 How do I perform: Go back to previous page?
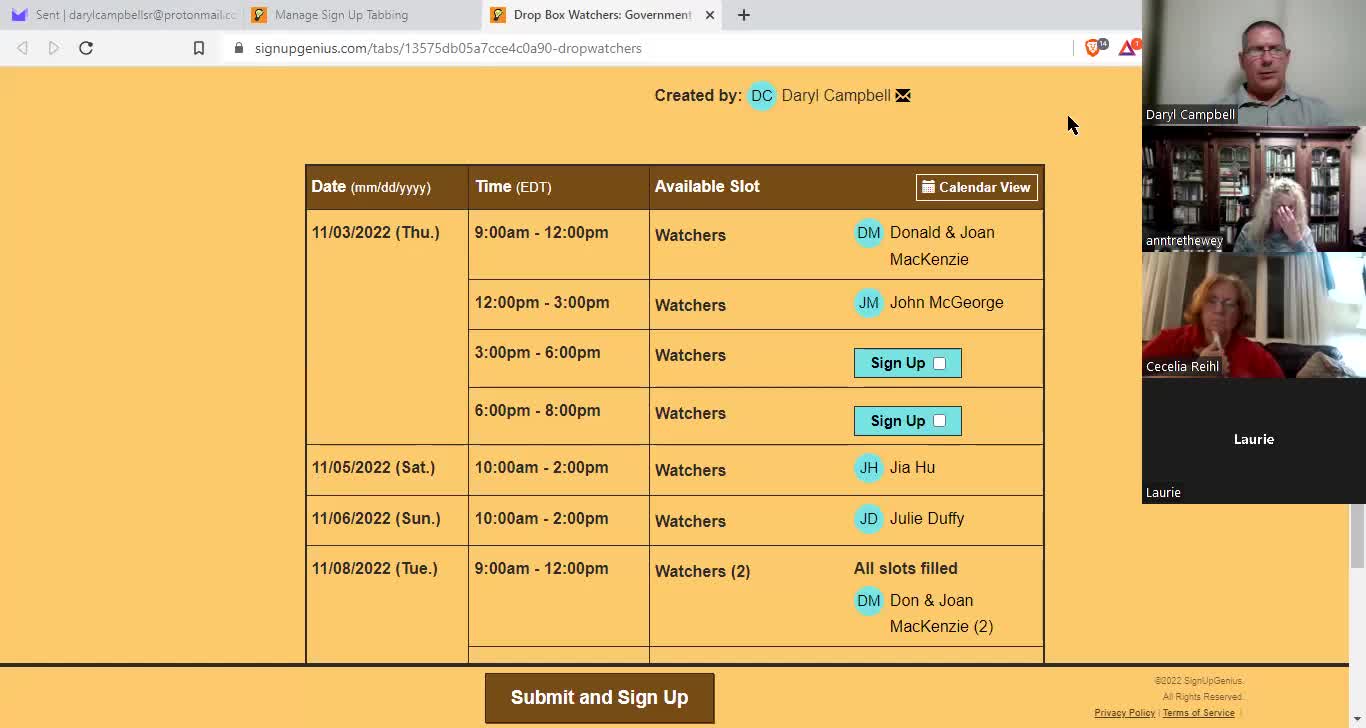(x=22, y=48)
